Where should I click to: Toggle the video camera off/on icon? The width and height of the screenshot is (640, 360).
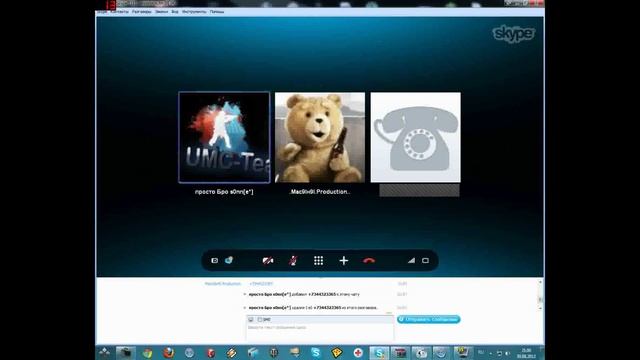268,260
